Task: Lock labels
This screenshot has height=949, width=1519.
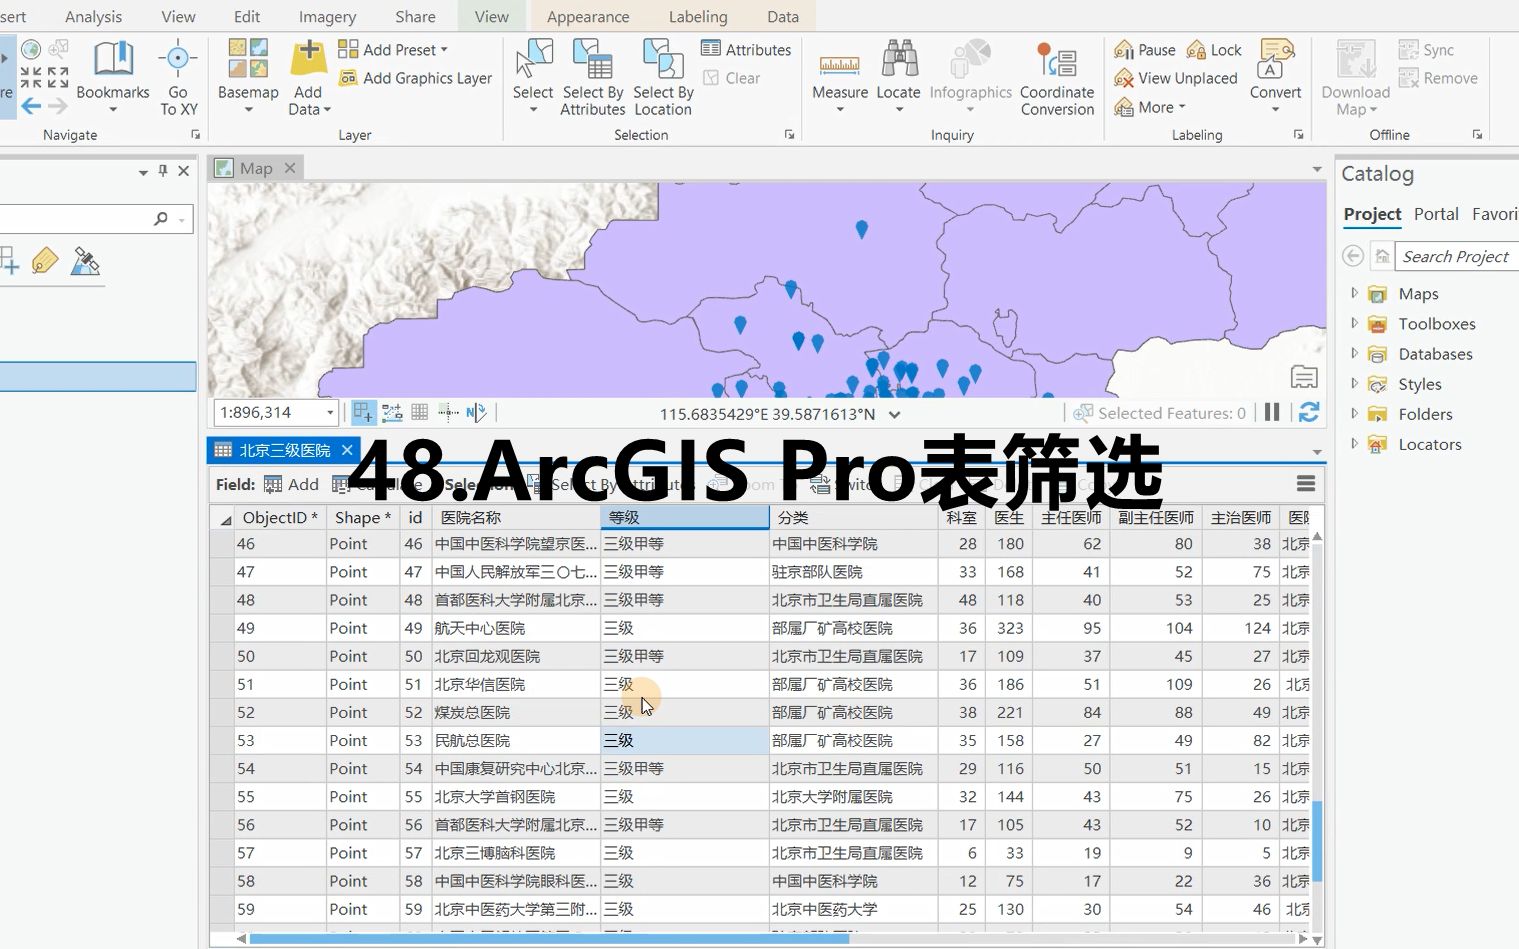Action: point(1214,49)
